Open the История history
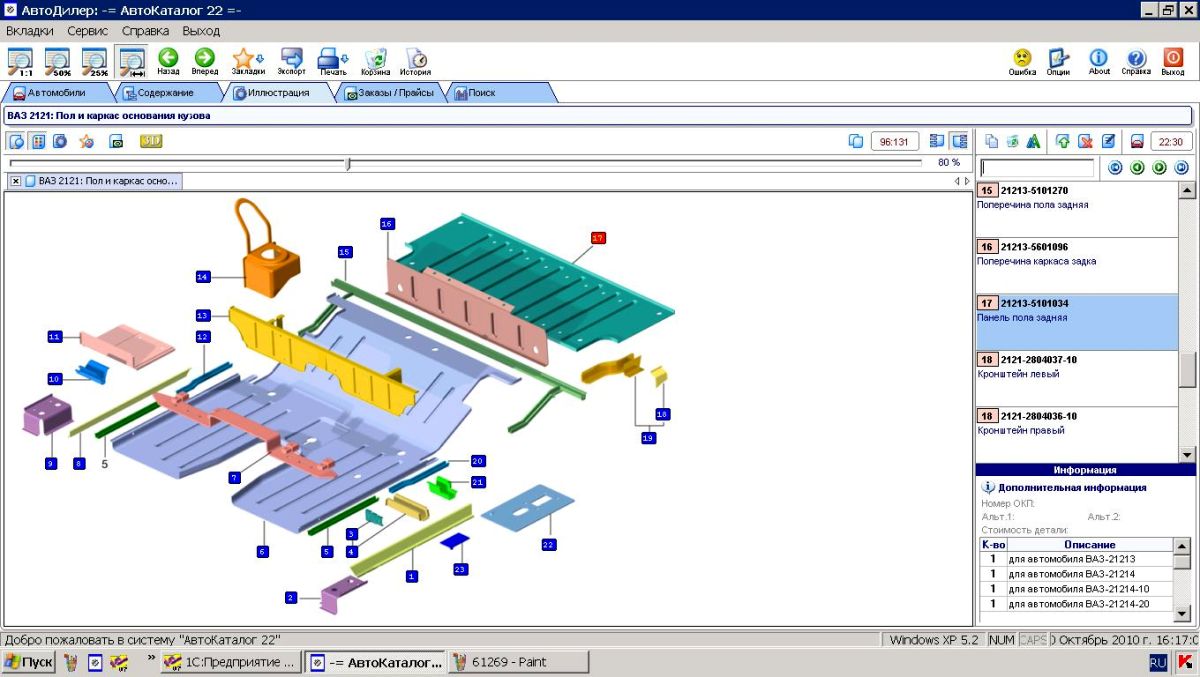Image resolution: width=1200 pixels, height=677 pixels. [416, 62]
